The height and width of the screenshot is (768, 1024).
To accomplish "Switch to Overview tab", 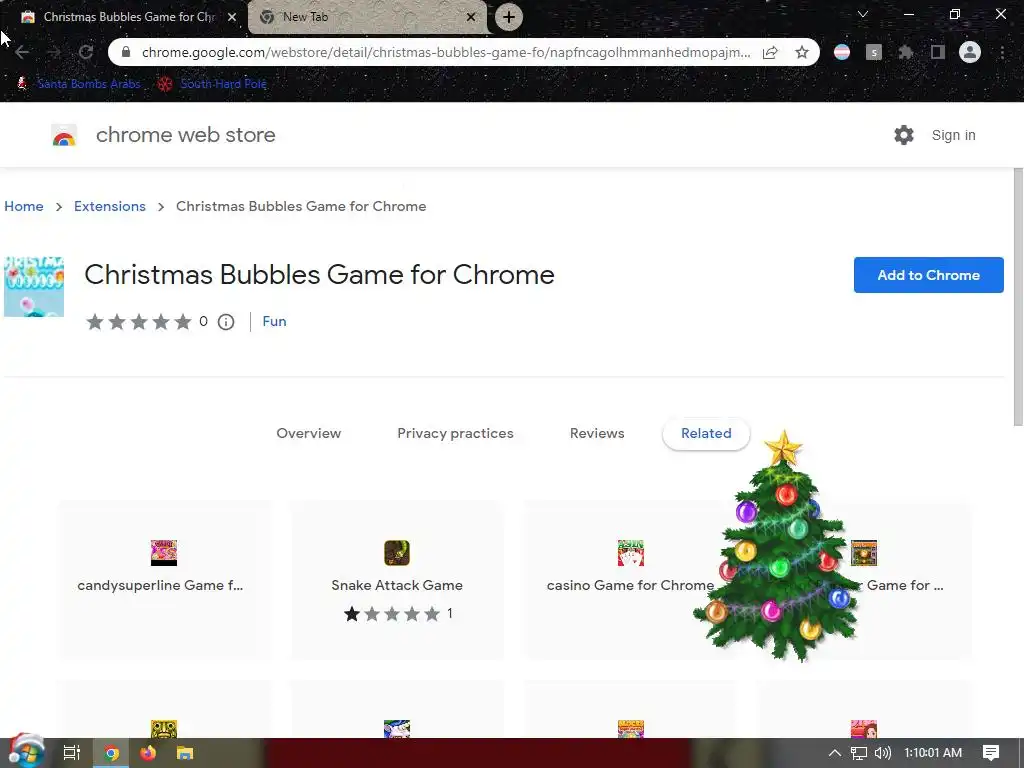I will point(308,434).
